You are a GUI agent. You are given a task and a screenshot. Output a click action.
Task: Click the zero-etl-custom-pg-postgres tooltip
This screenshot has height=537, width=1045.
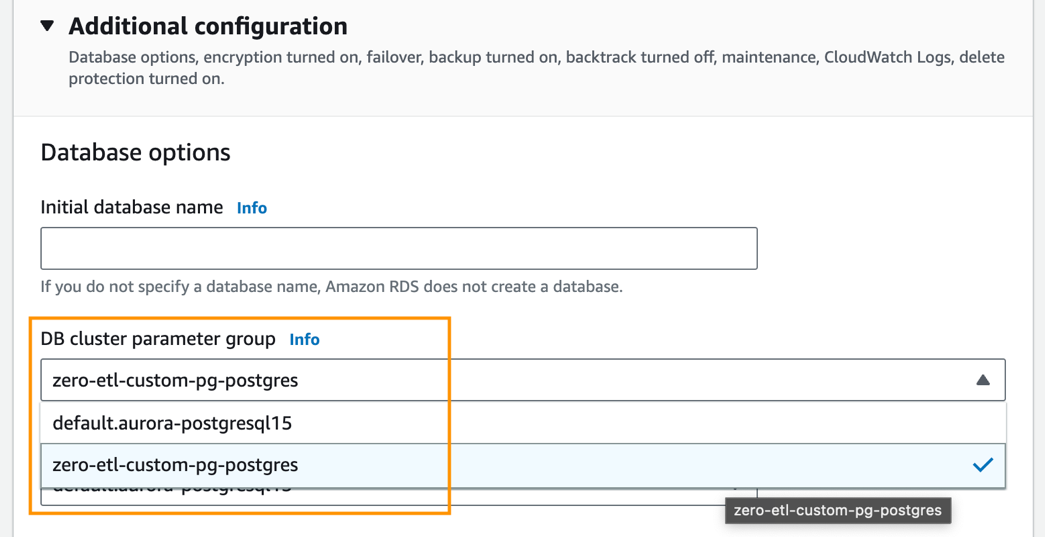[x=837, y=510]
